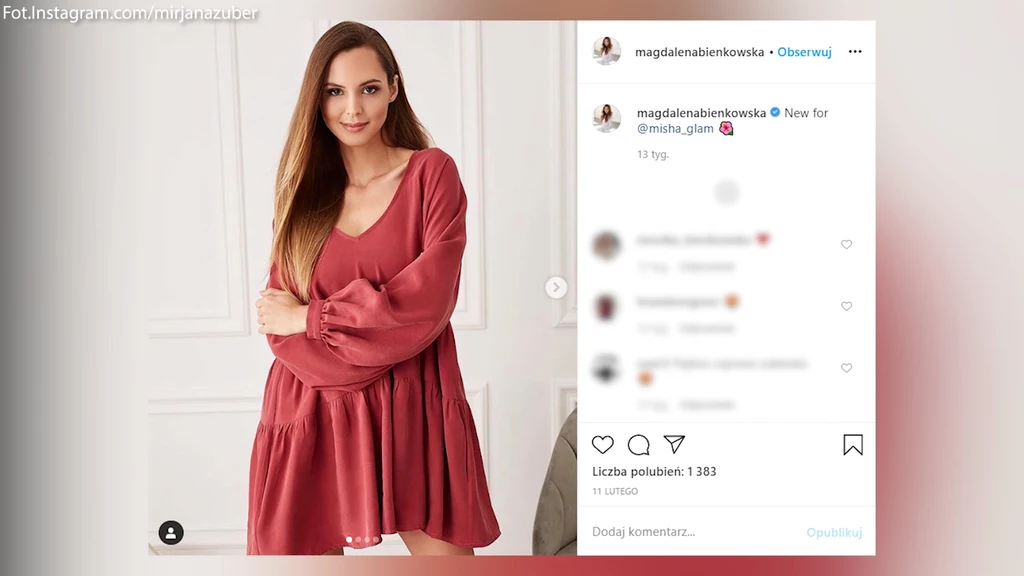Like the first blurred comment
This screenshot has width=1024, height=576.
click(x=846, y=244)
